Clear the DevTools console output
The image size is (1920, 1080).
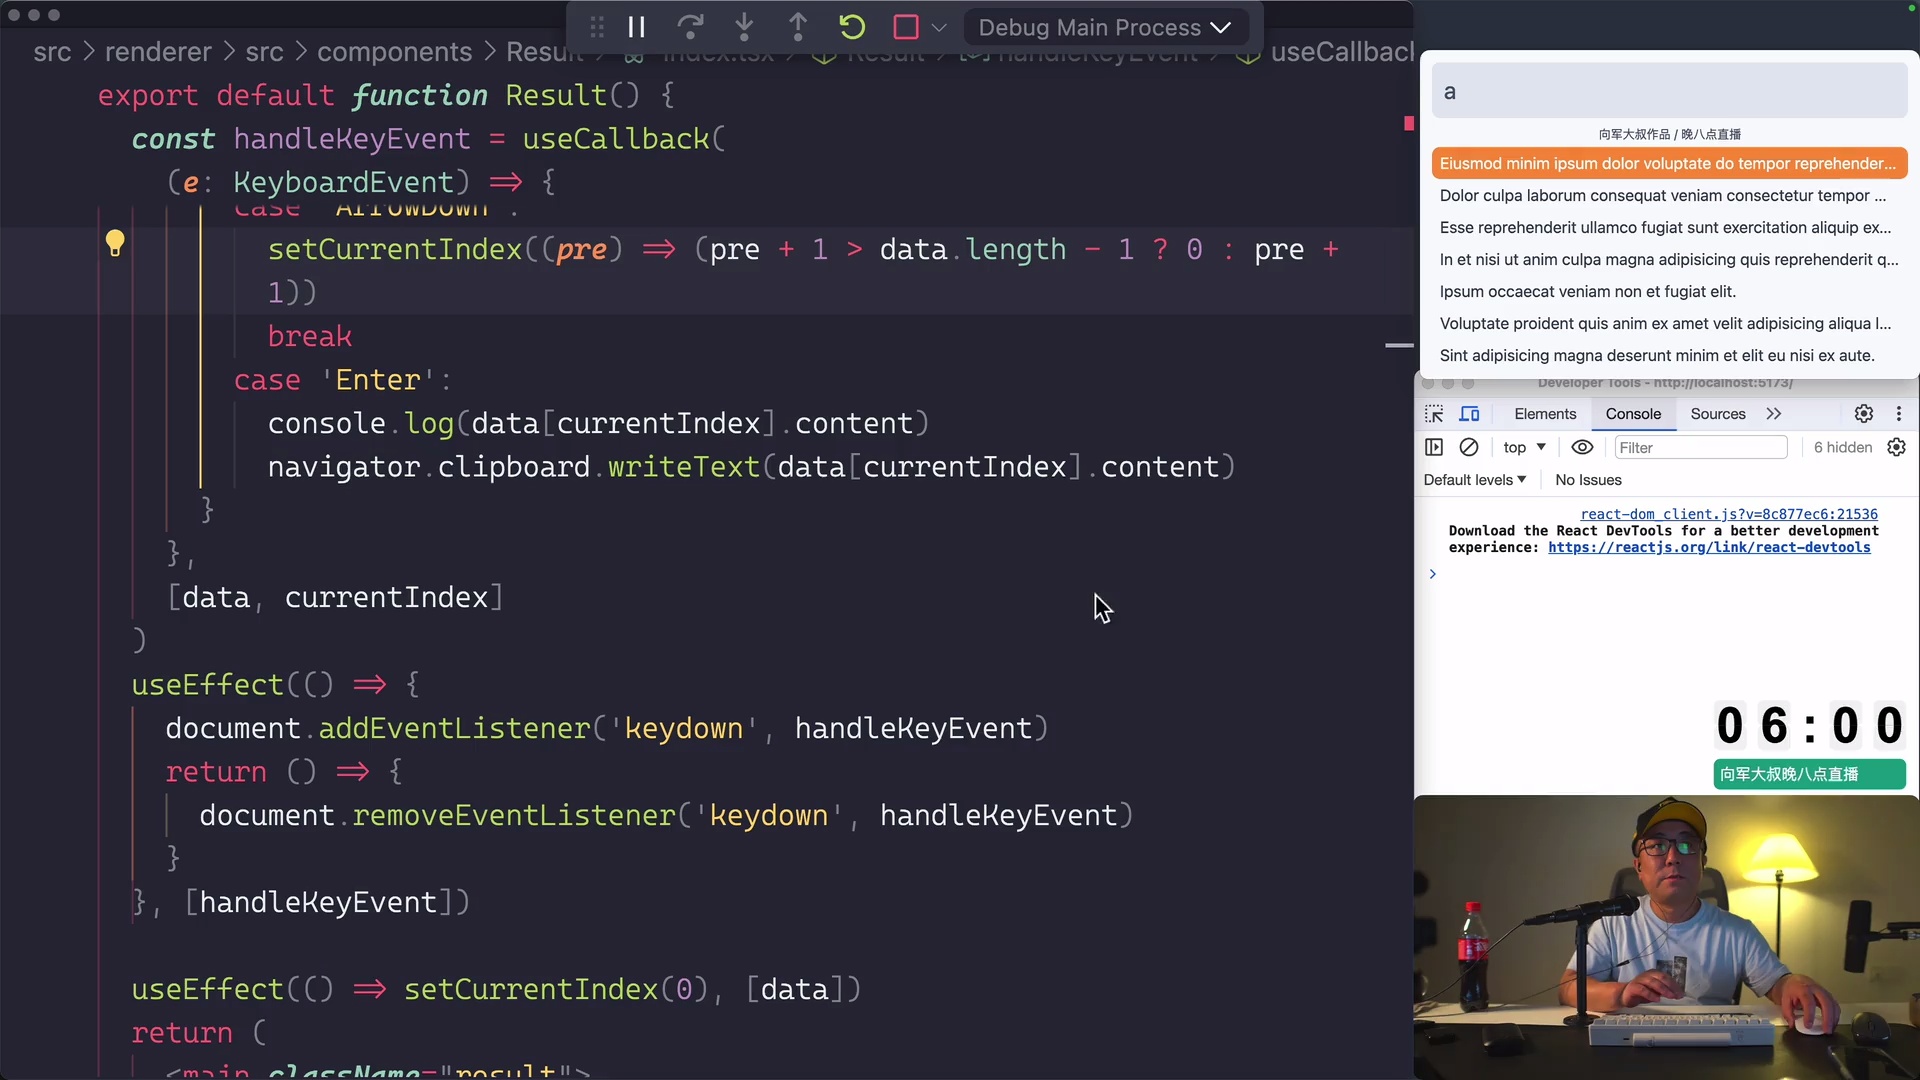coord(1469,447)
